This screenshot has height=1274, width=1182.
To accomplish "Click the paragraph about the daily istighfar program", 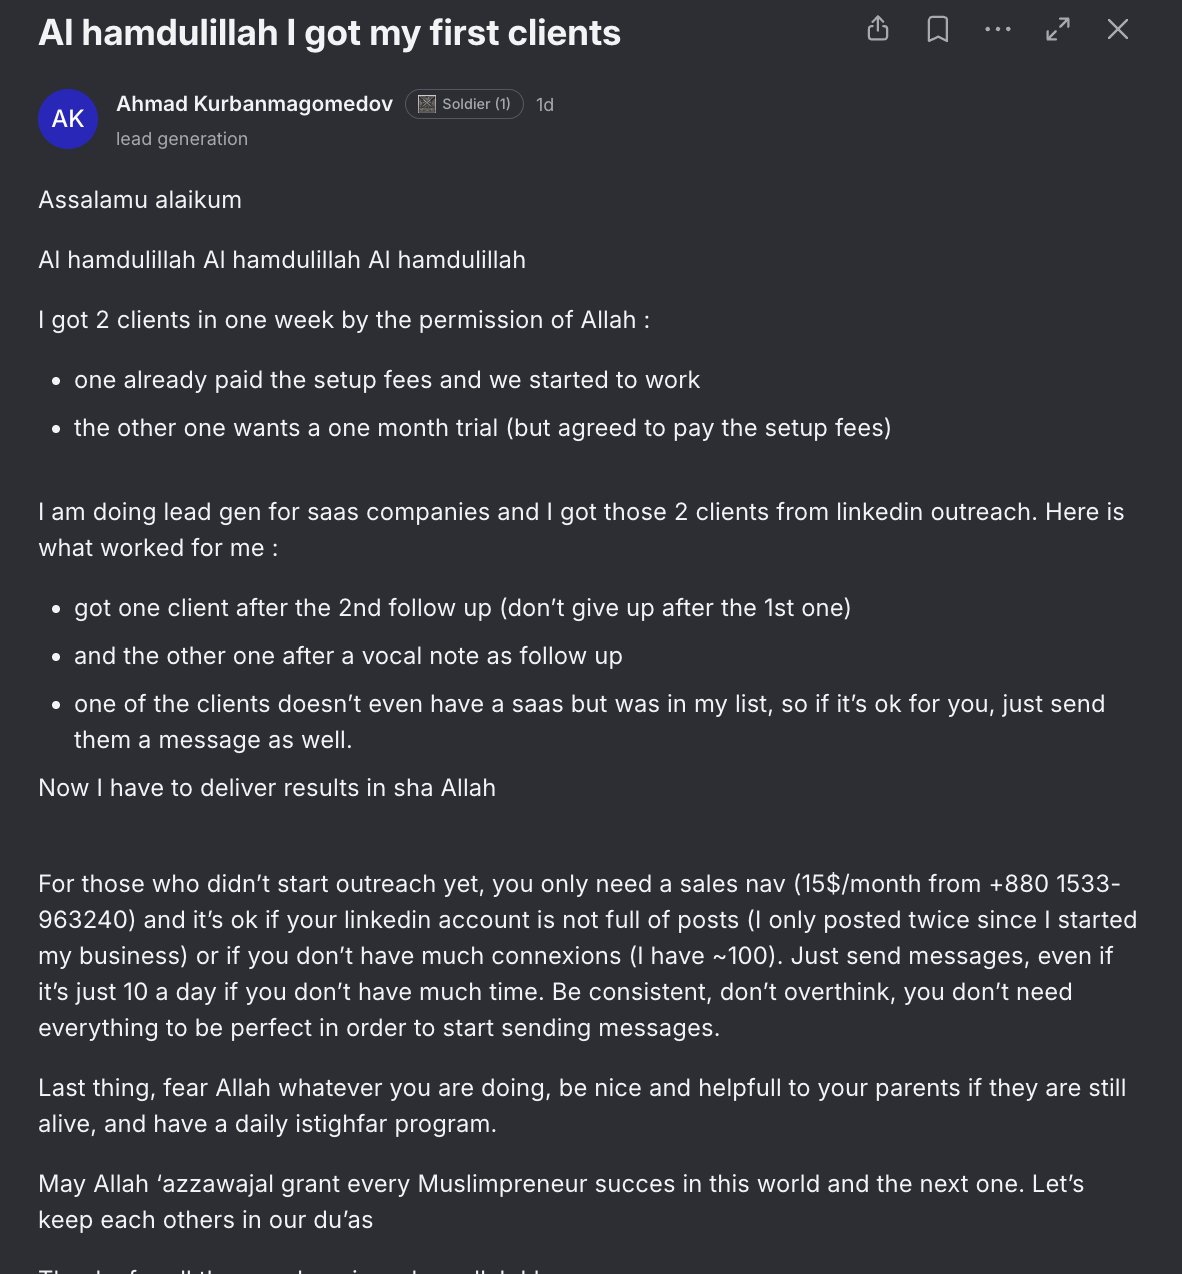I will pyautogui.click(x=582, y=1106).
